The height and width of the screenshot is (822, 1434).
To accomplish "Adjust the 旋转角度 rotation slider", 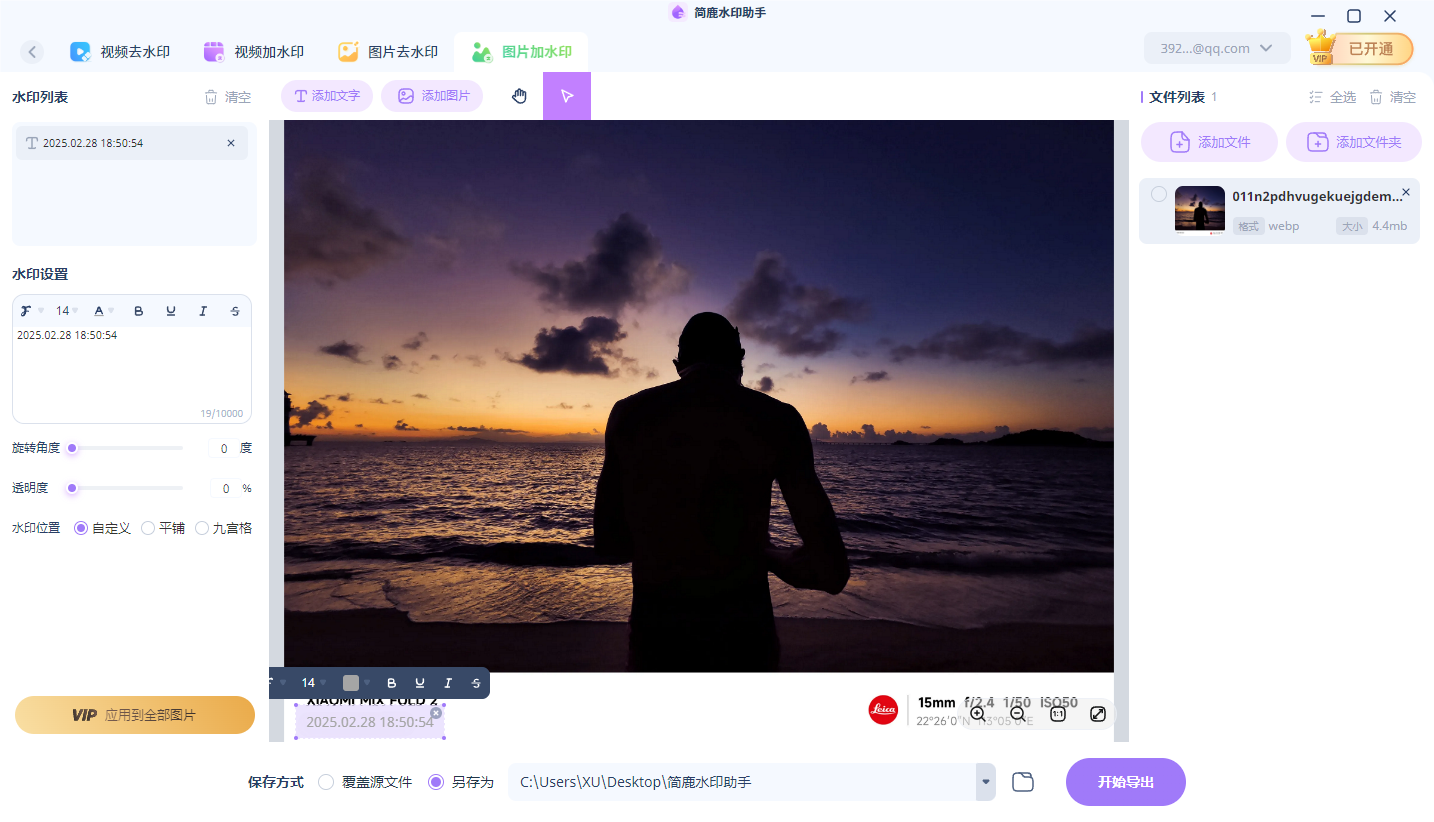I will point(70,448).
